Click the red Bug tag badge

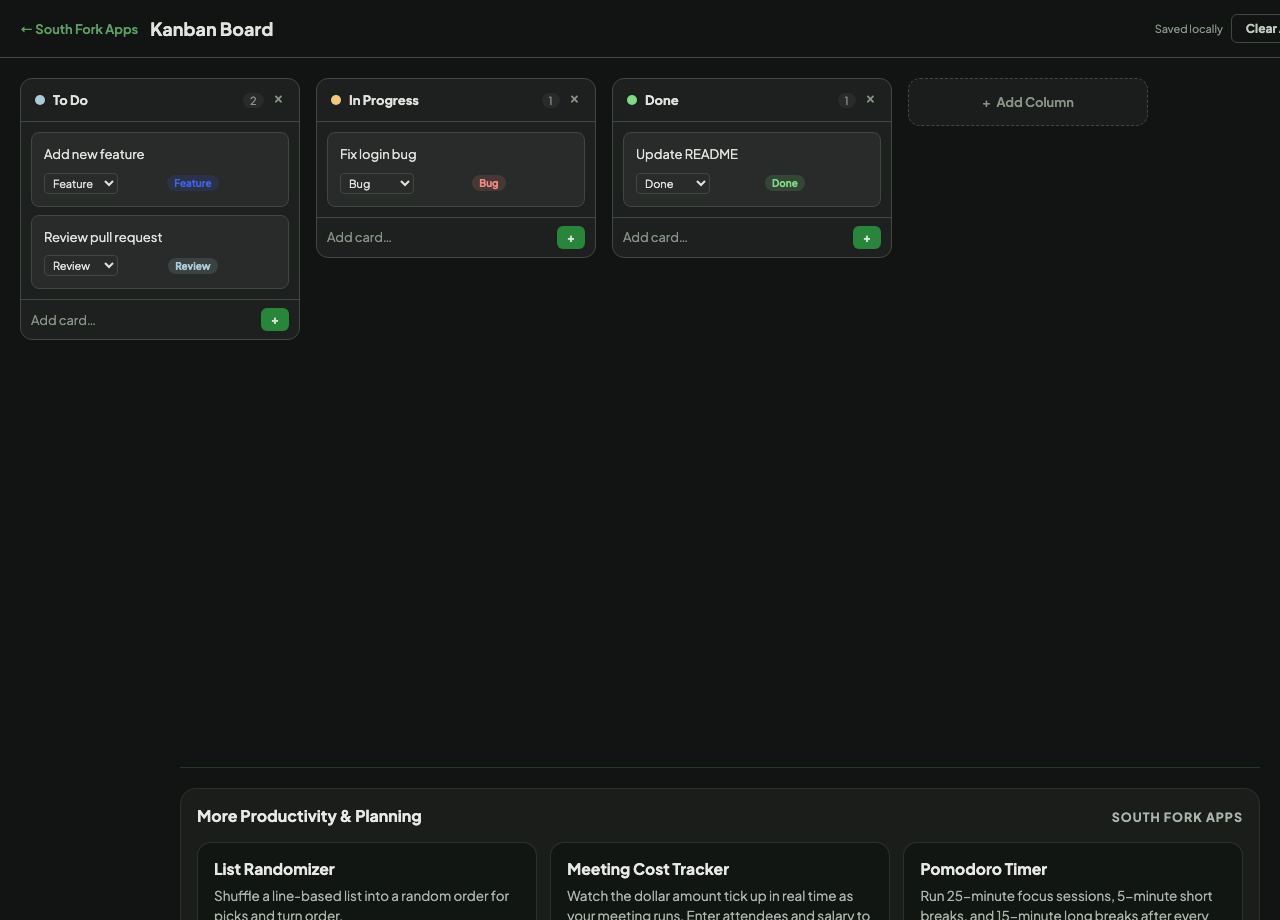click(x=489, y=183)
